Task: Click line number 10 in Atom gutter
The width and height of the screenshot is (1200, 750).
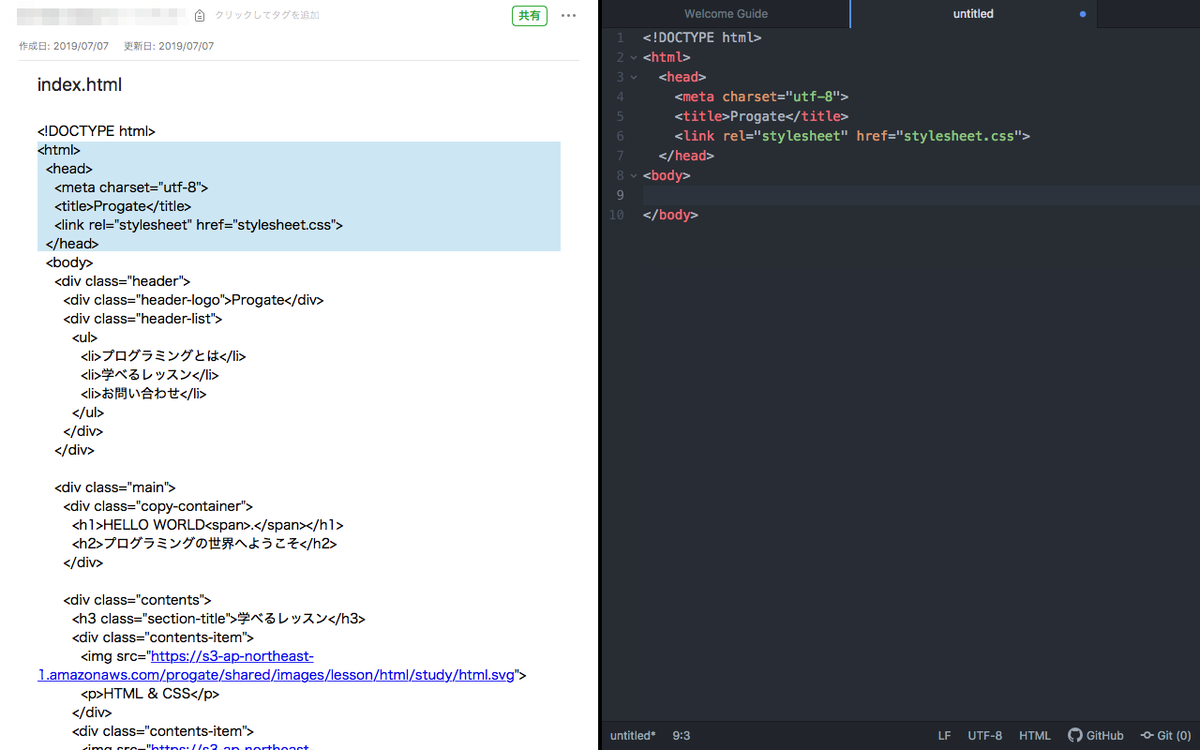Action: tap(616, 215)
